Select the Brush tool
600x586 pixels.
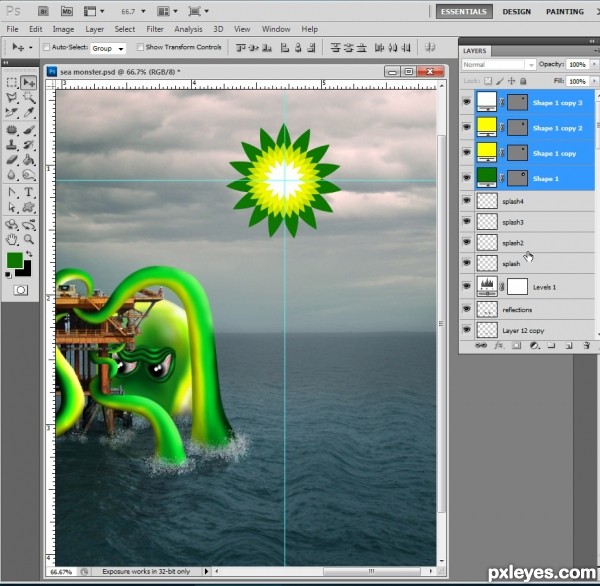(x=29, y=130)
